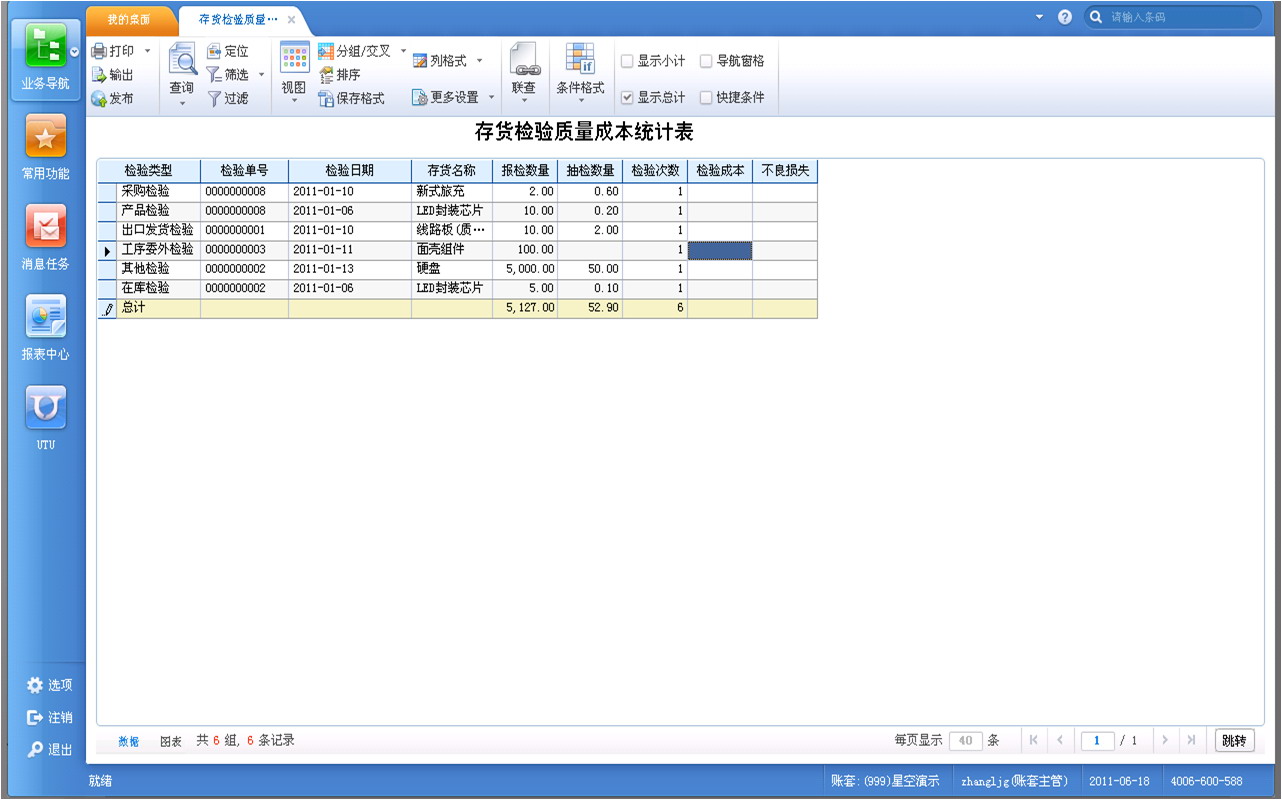Image resolution: width=1282 pixels, height=800 pixels.
Task: Click the 5,127.00 total cell
Action: (525, 308)
